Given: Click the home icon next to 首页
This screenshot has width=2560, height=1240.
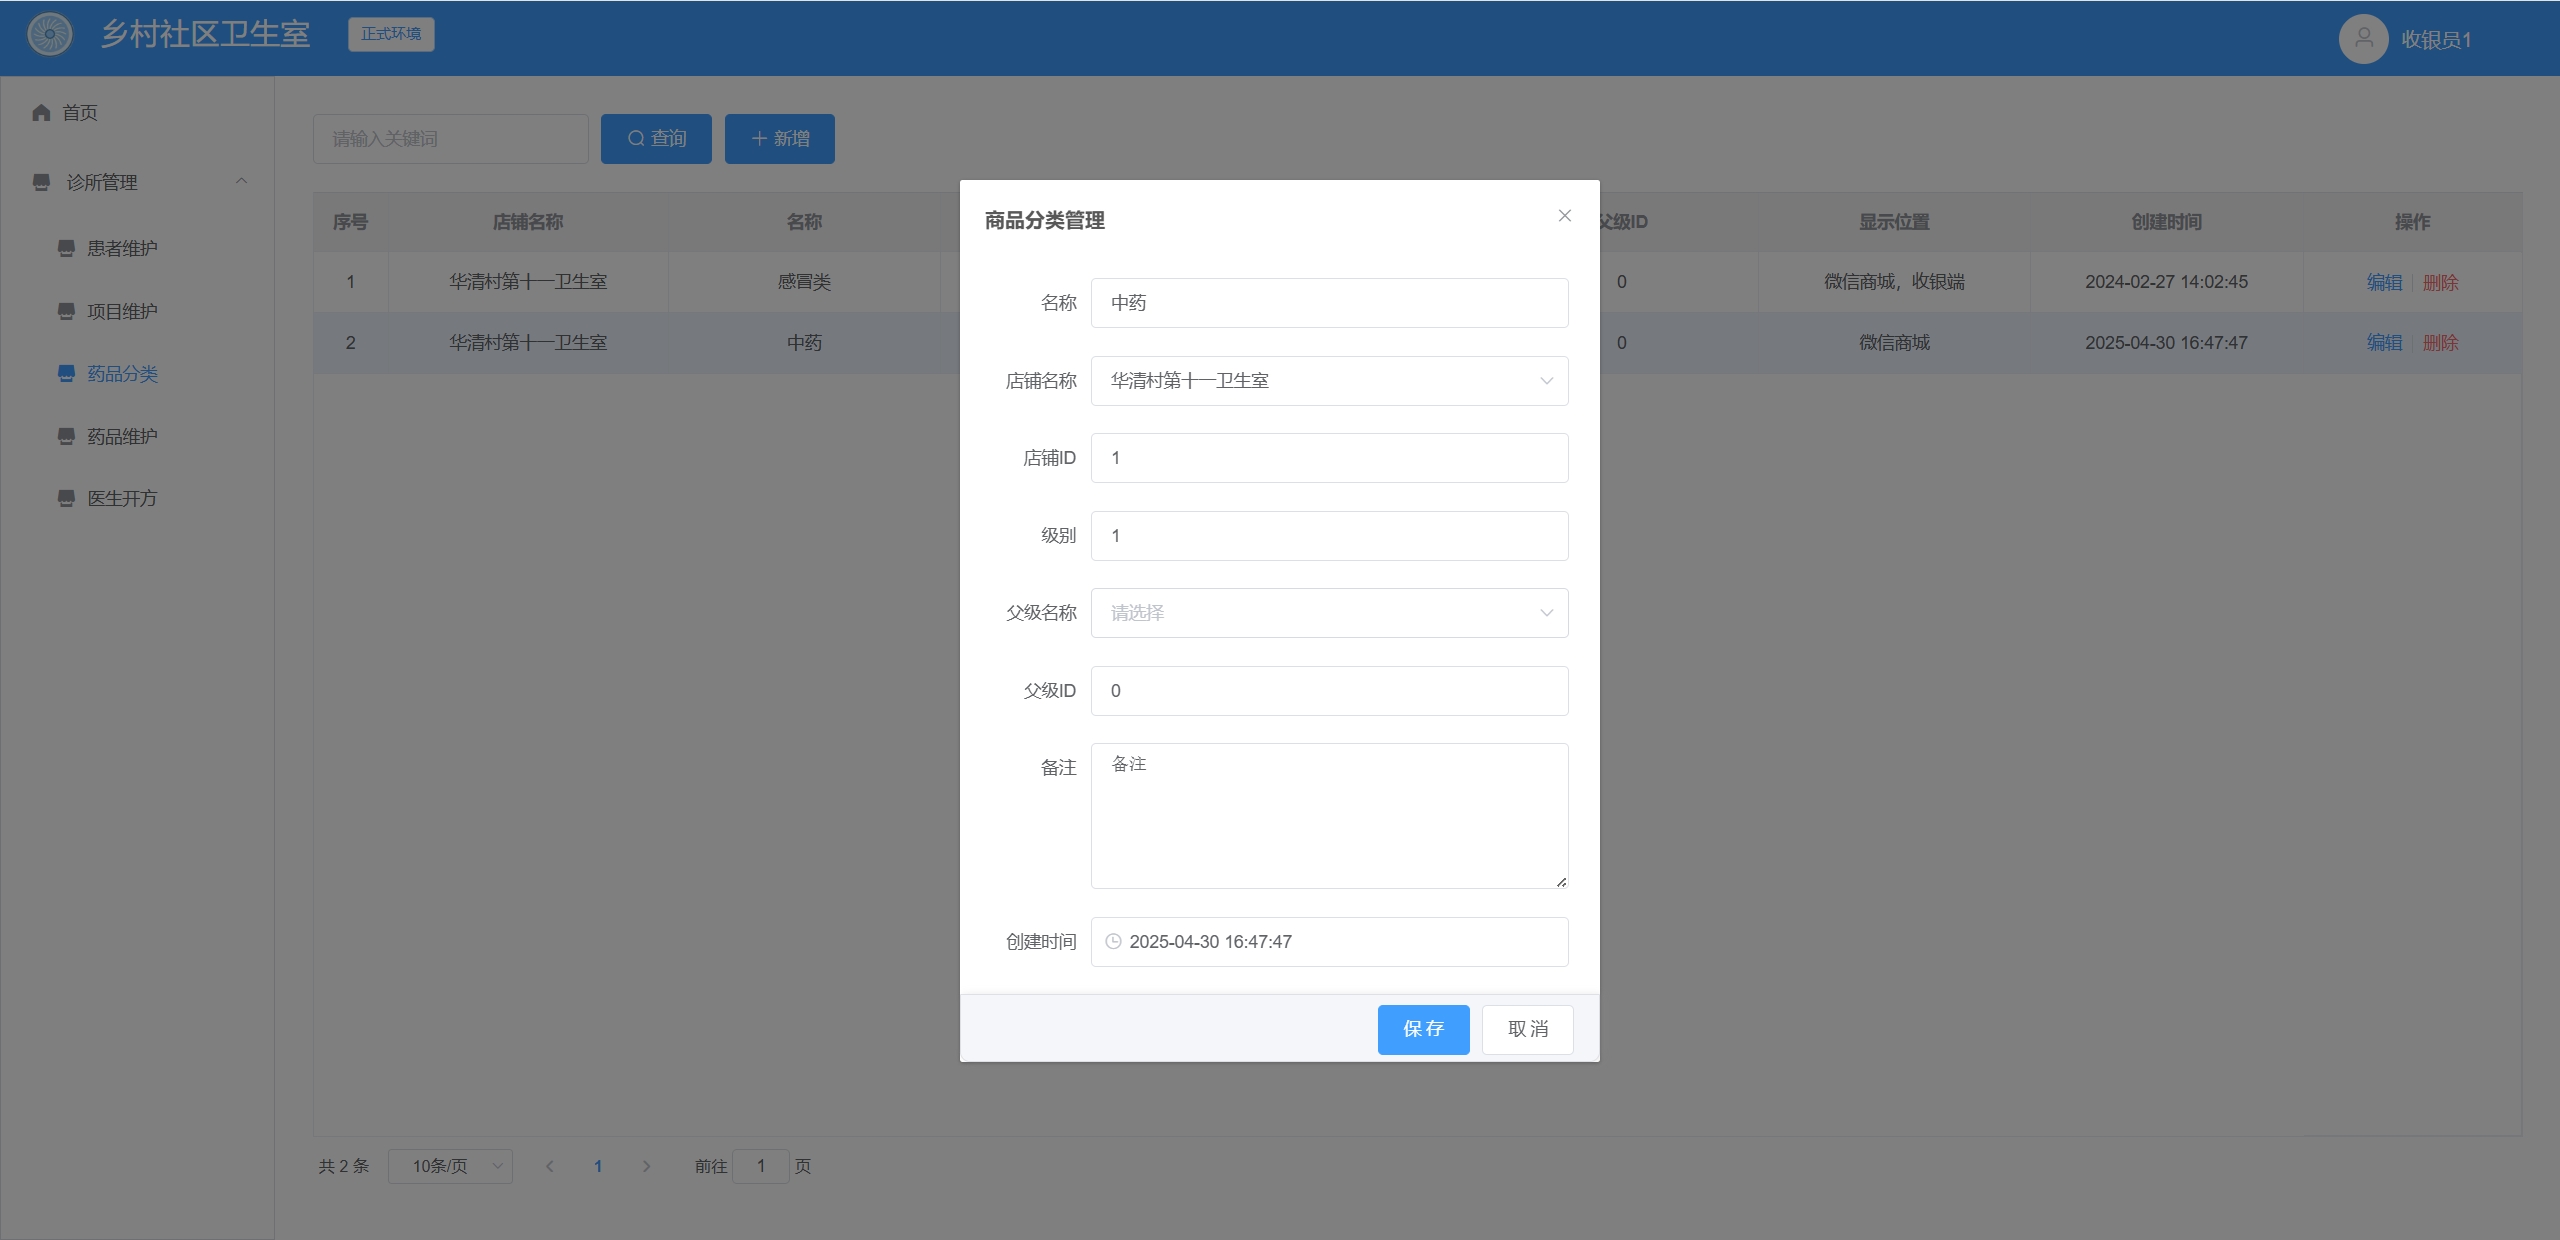Looking at the screenshot, I should (41, 113).
